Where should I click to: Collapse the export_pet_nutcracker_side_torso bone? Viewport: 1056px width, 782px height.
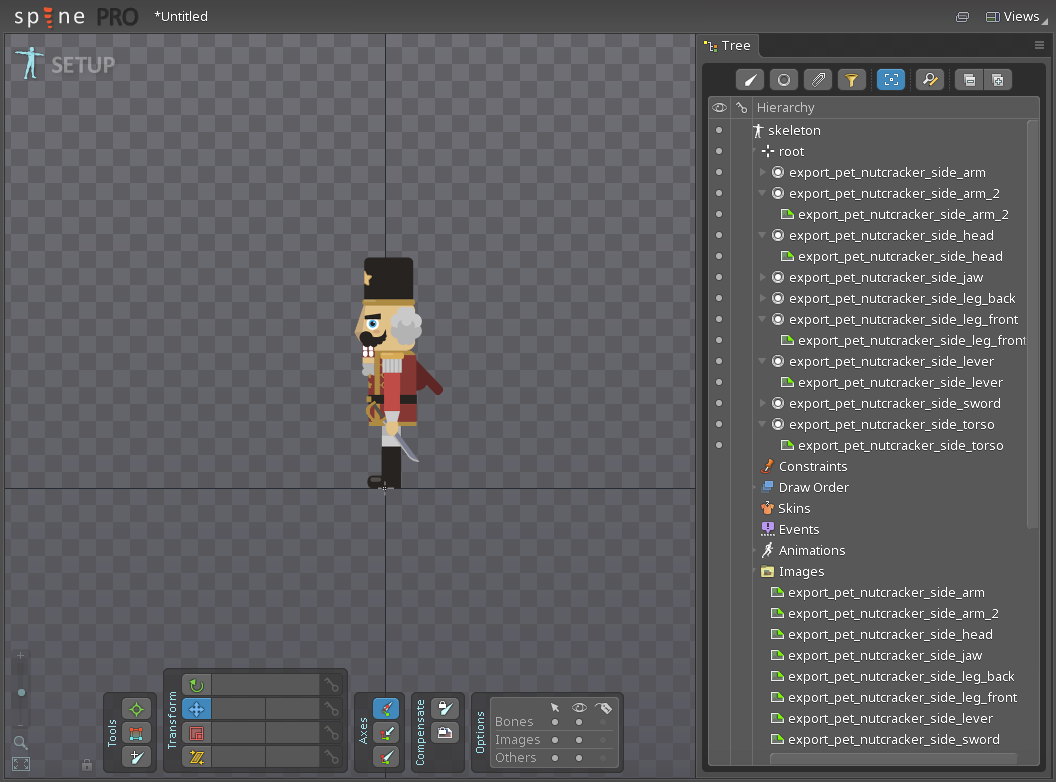763,424
